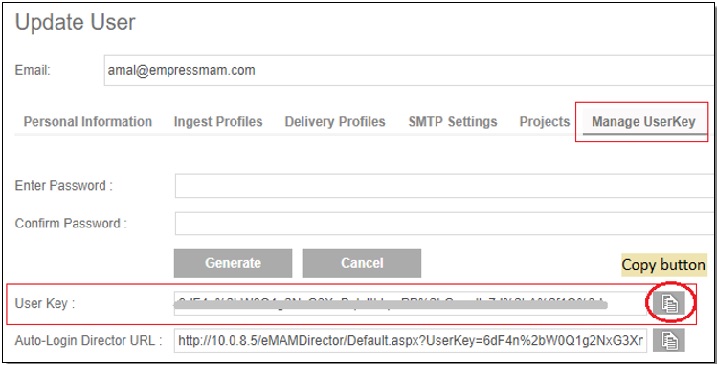Viewport: 717px width, 365px height.
Task: Copy the Auto-Login Director URL
Action: (669, 340)
